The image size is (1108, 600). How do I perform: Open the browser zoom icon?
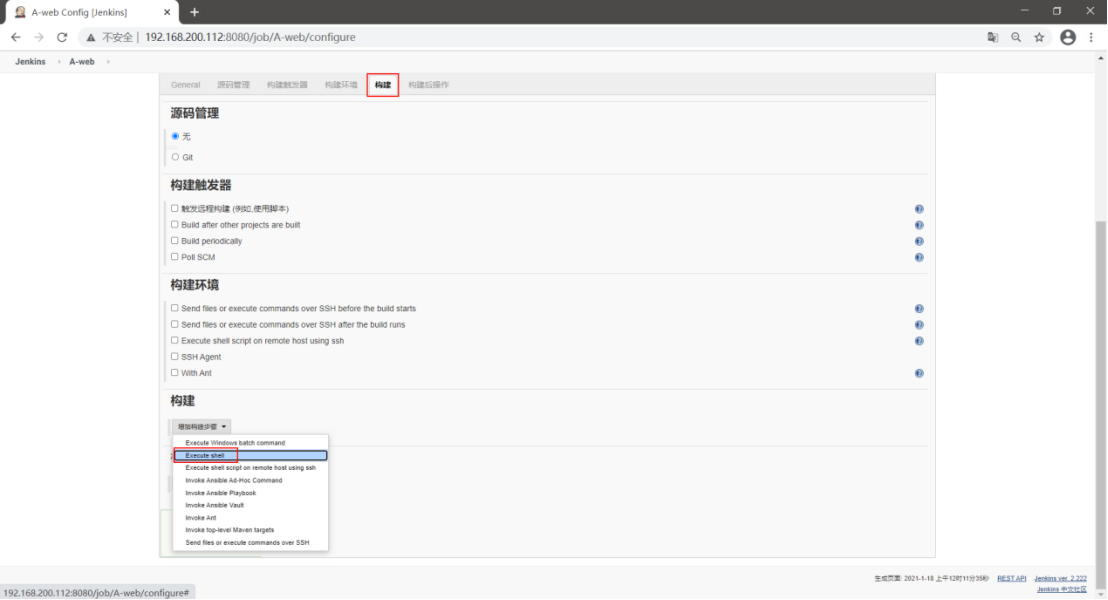tap(1016, 37)
